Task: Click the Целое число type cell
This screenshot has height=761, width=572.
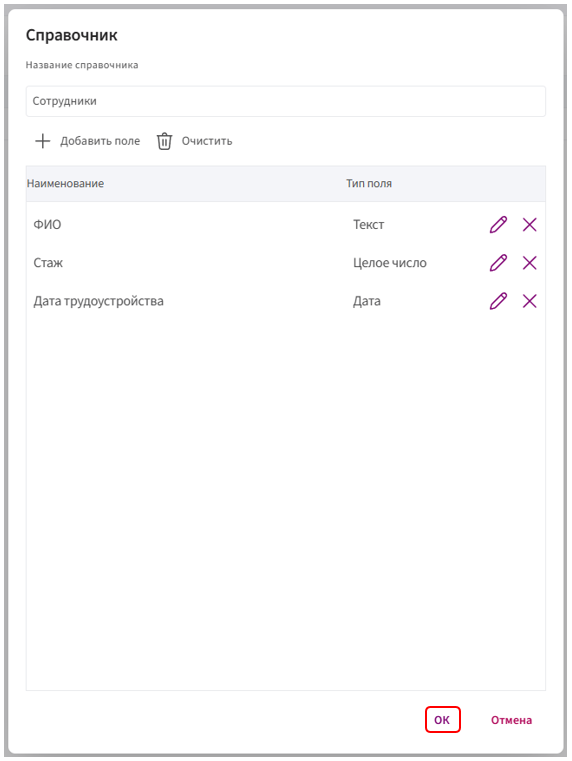Action: [x=390, y=263]
